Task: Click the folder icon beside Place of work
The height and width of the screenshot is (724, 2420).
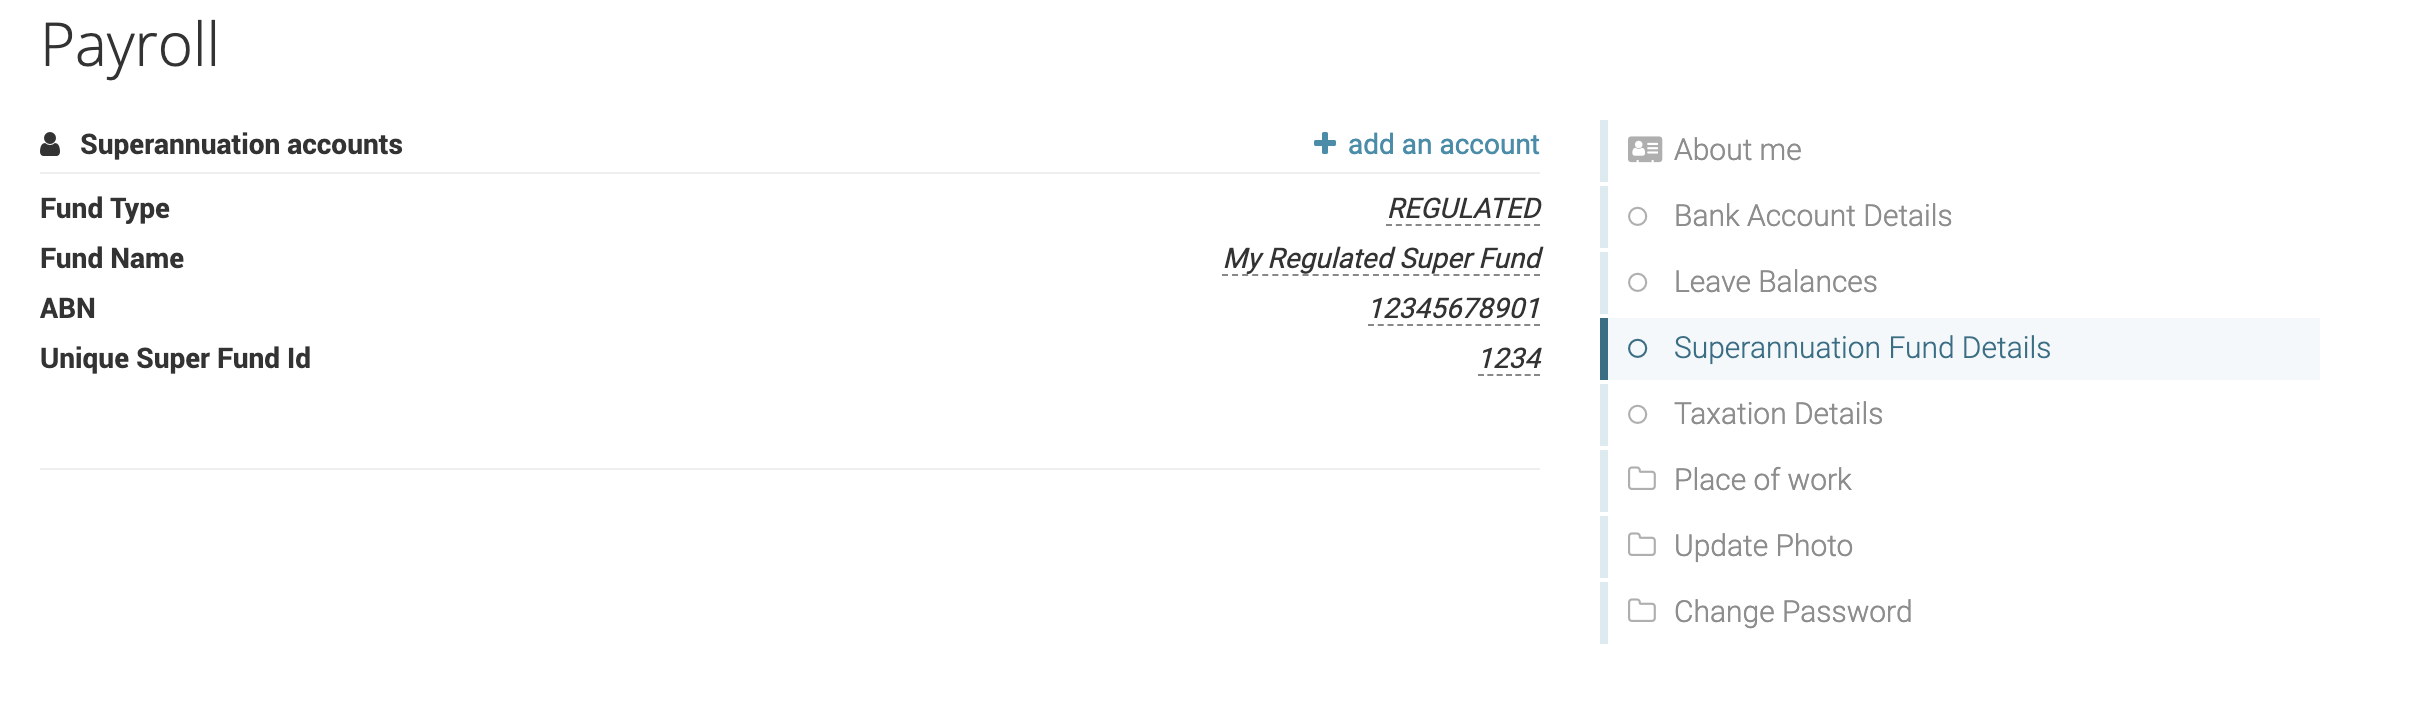Action: [x=1641, y=479]
